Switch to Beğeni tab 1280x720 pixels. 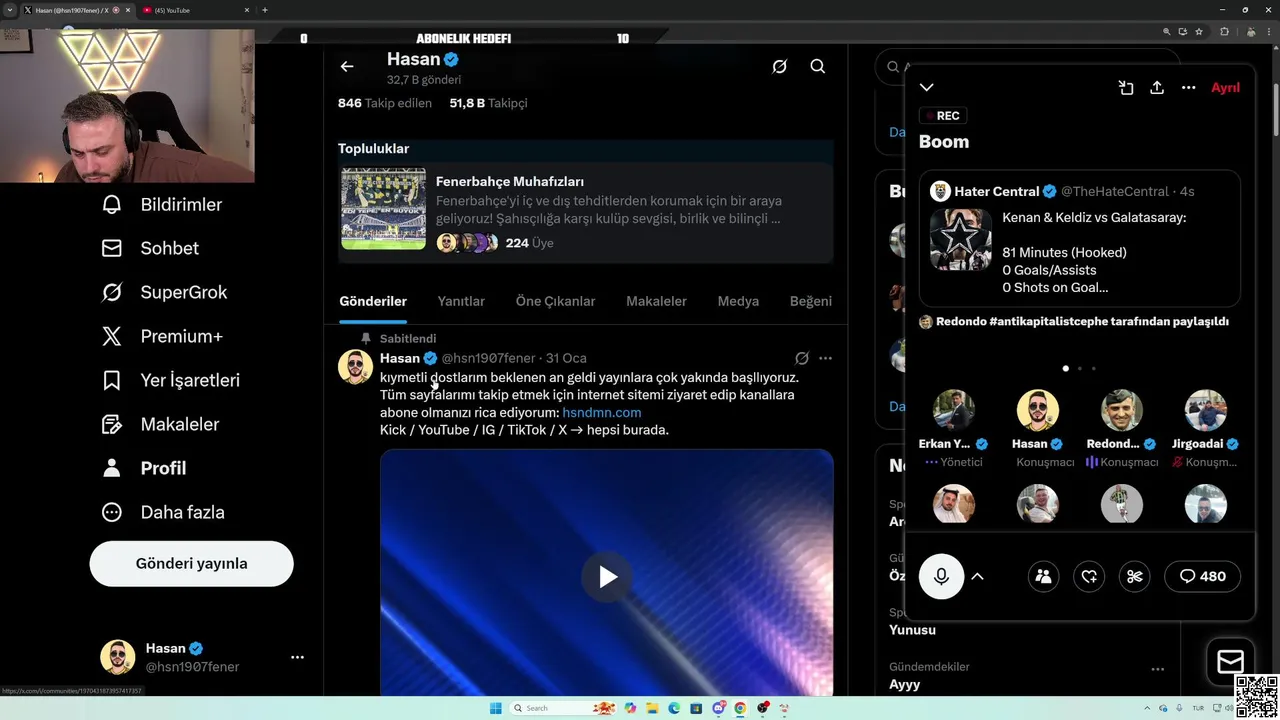[811, 301]
